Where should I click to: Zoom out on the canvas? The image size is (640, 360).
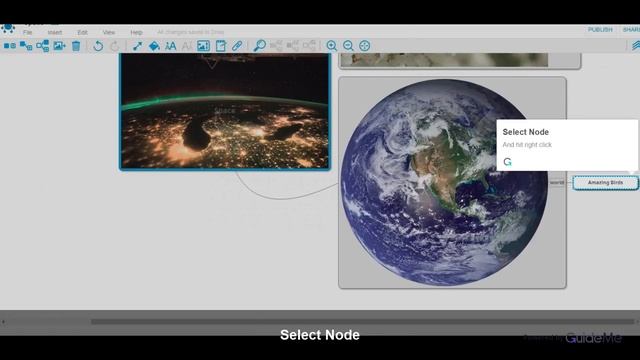(x=348, y=46)
